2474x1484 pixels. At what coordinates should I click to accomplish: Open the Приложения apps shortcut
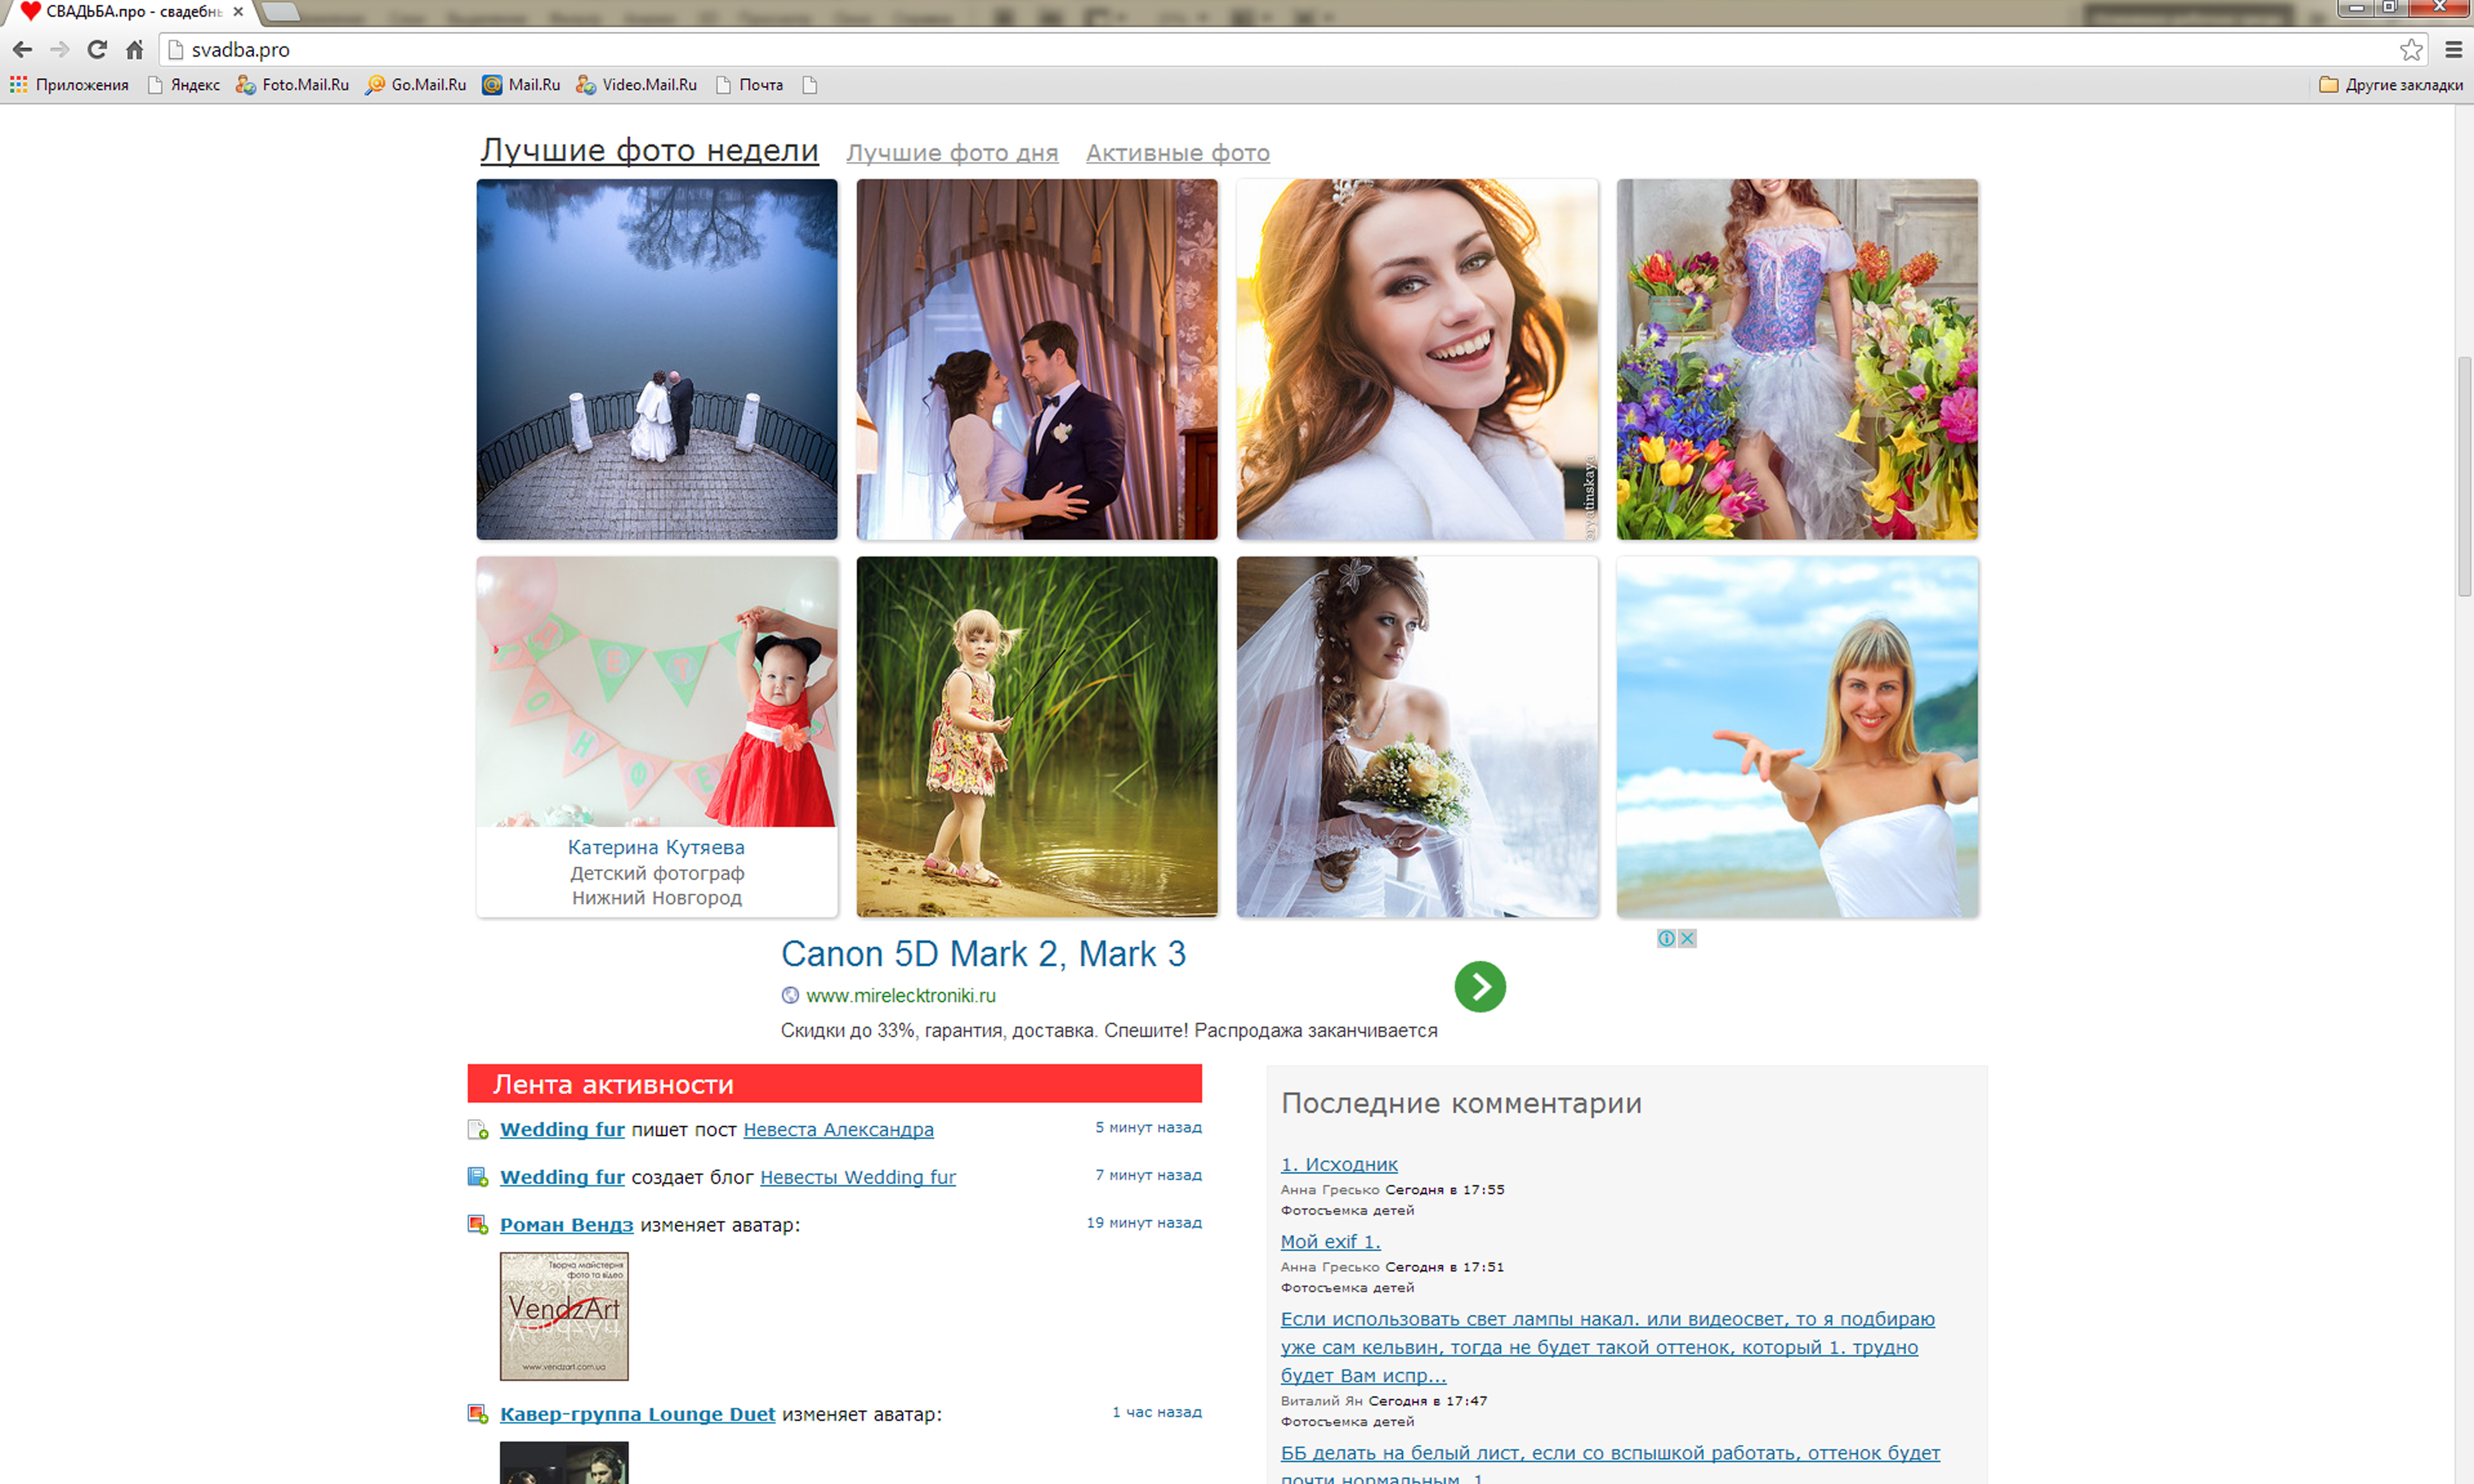click(x=69, y=85)
